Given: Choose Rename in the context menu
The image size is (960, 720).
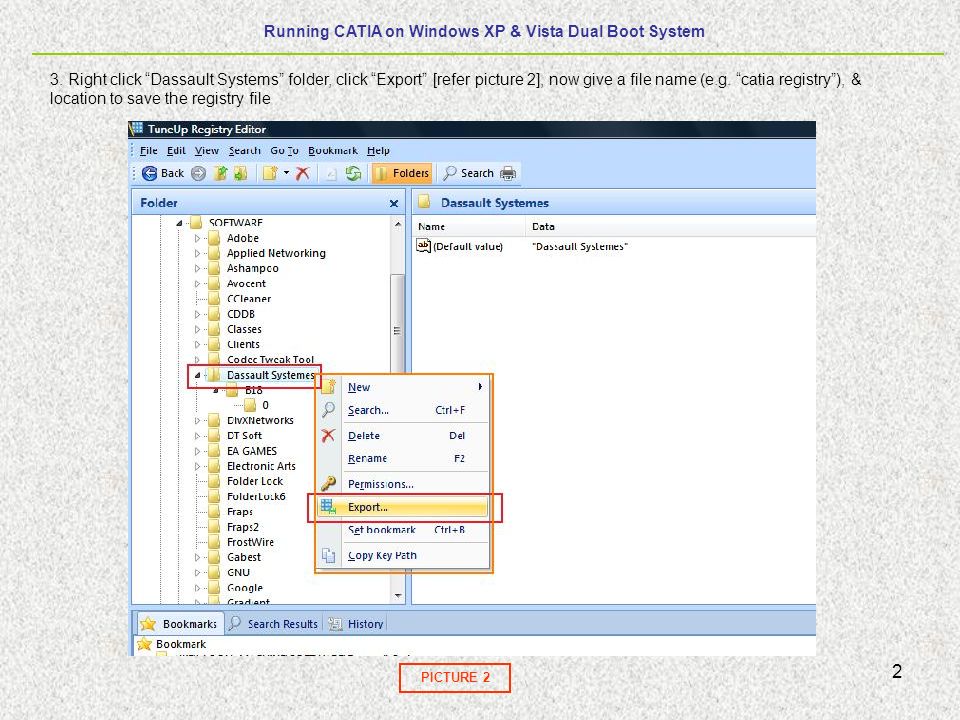Looking at the screenshot, I should [403, 459].
